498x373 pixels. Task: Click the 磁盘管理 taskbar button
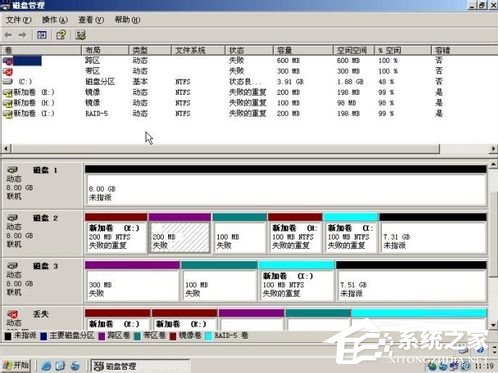coord(140,366)
